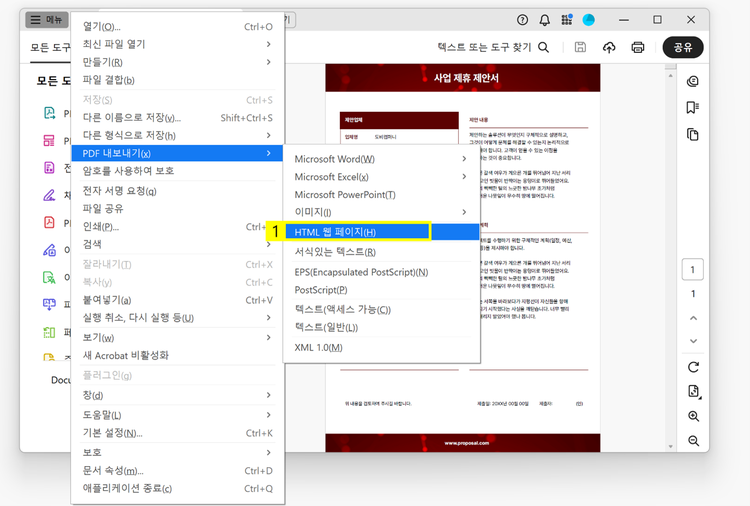Select 다른 이름으로 저장(v)... item
The height and width of the screenshot is (506, 750).
pyautogui.click(x=177, y=118)
